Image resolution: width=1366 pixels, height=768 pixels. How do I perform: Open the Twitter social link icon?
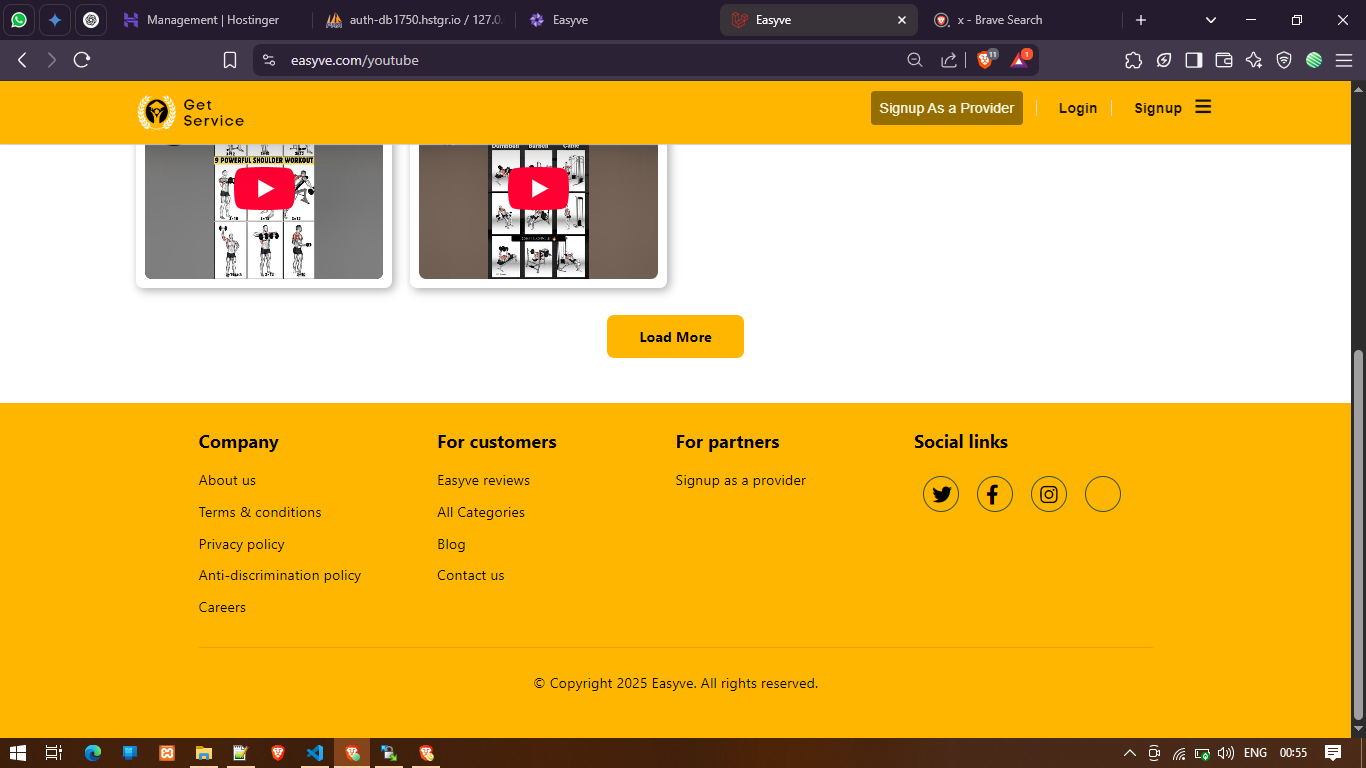pos(940,494)
